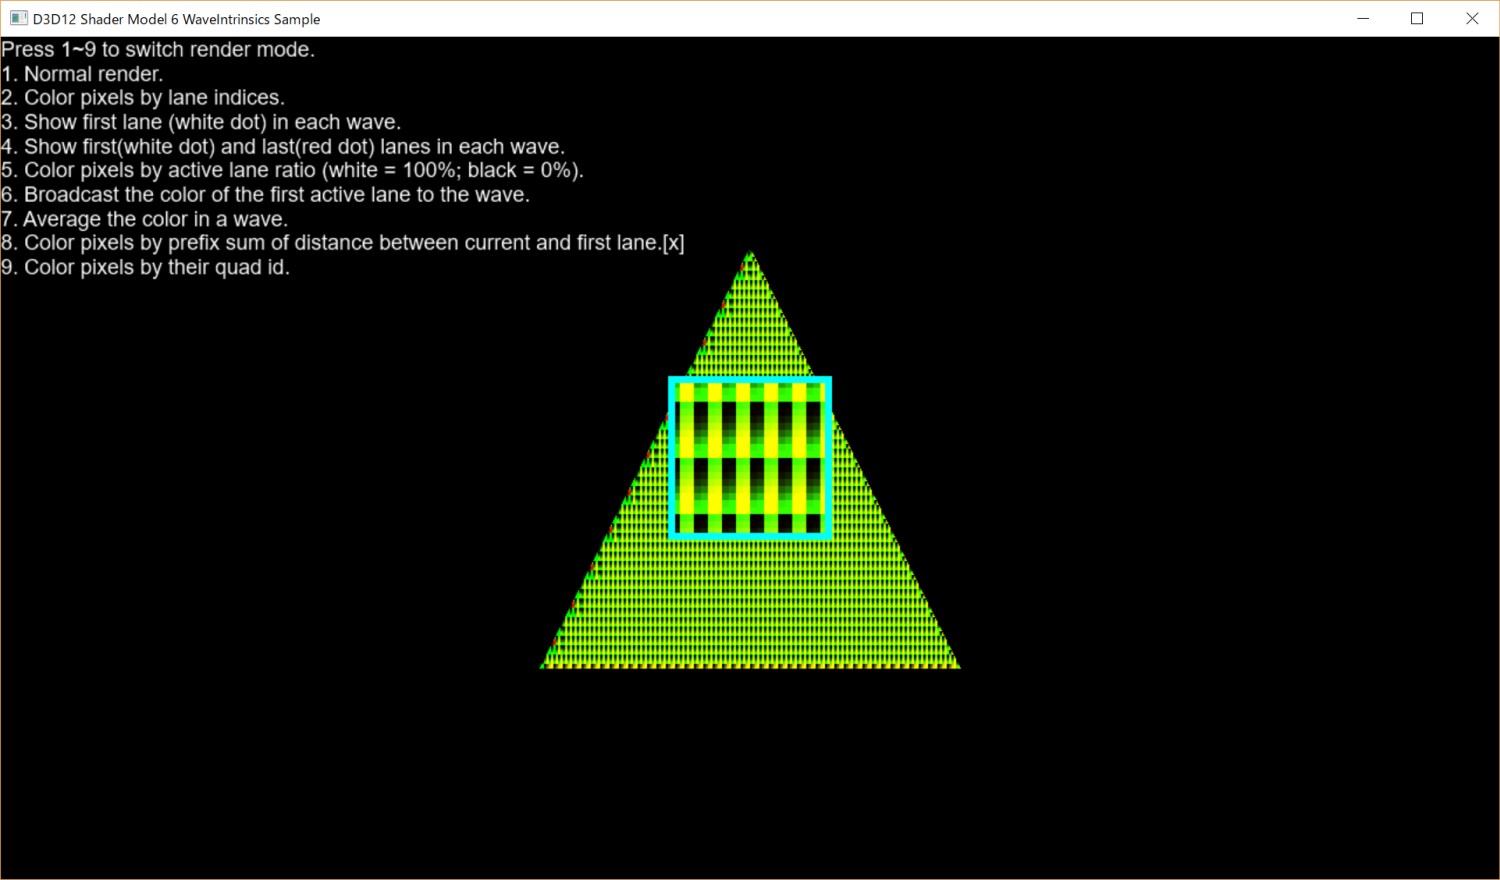This screenshot has height=880, width=1500.
Task: Click '8. Color pixels by prefix sum' line
Action: [x=343, y=243]
